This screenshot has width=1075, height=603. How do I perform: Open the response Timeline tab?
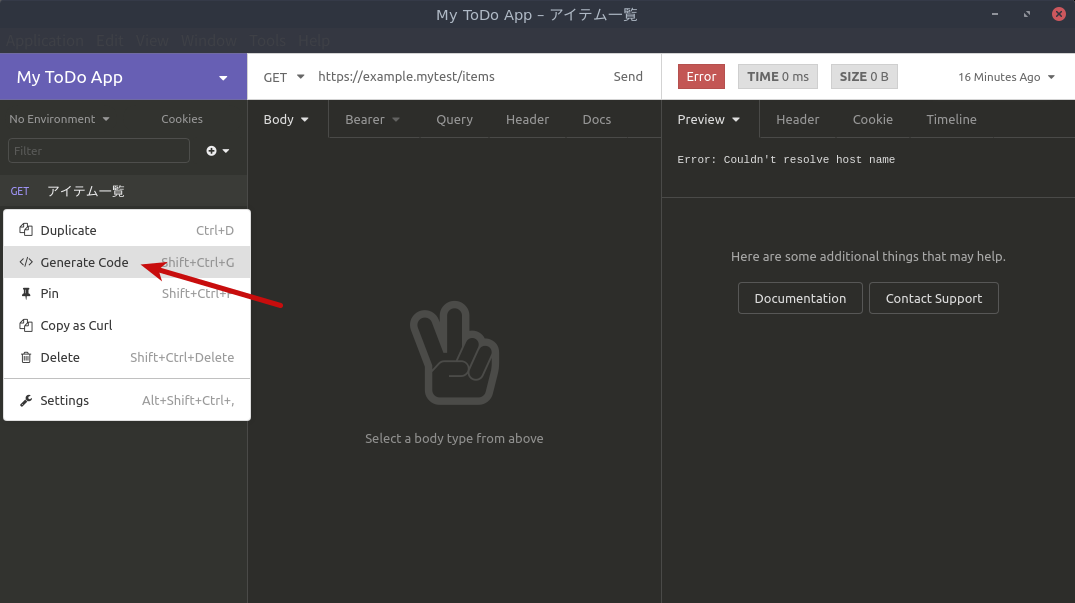tap(950, 119)
